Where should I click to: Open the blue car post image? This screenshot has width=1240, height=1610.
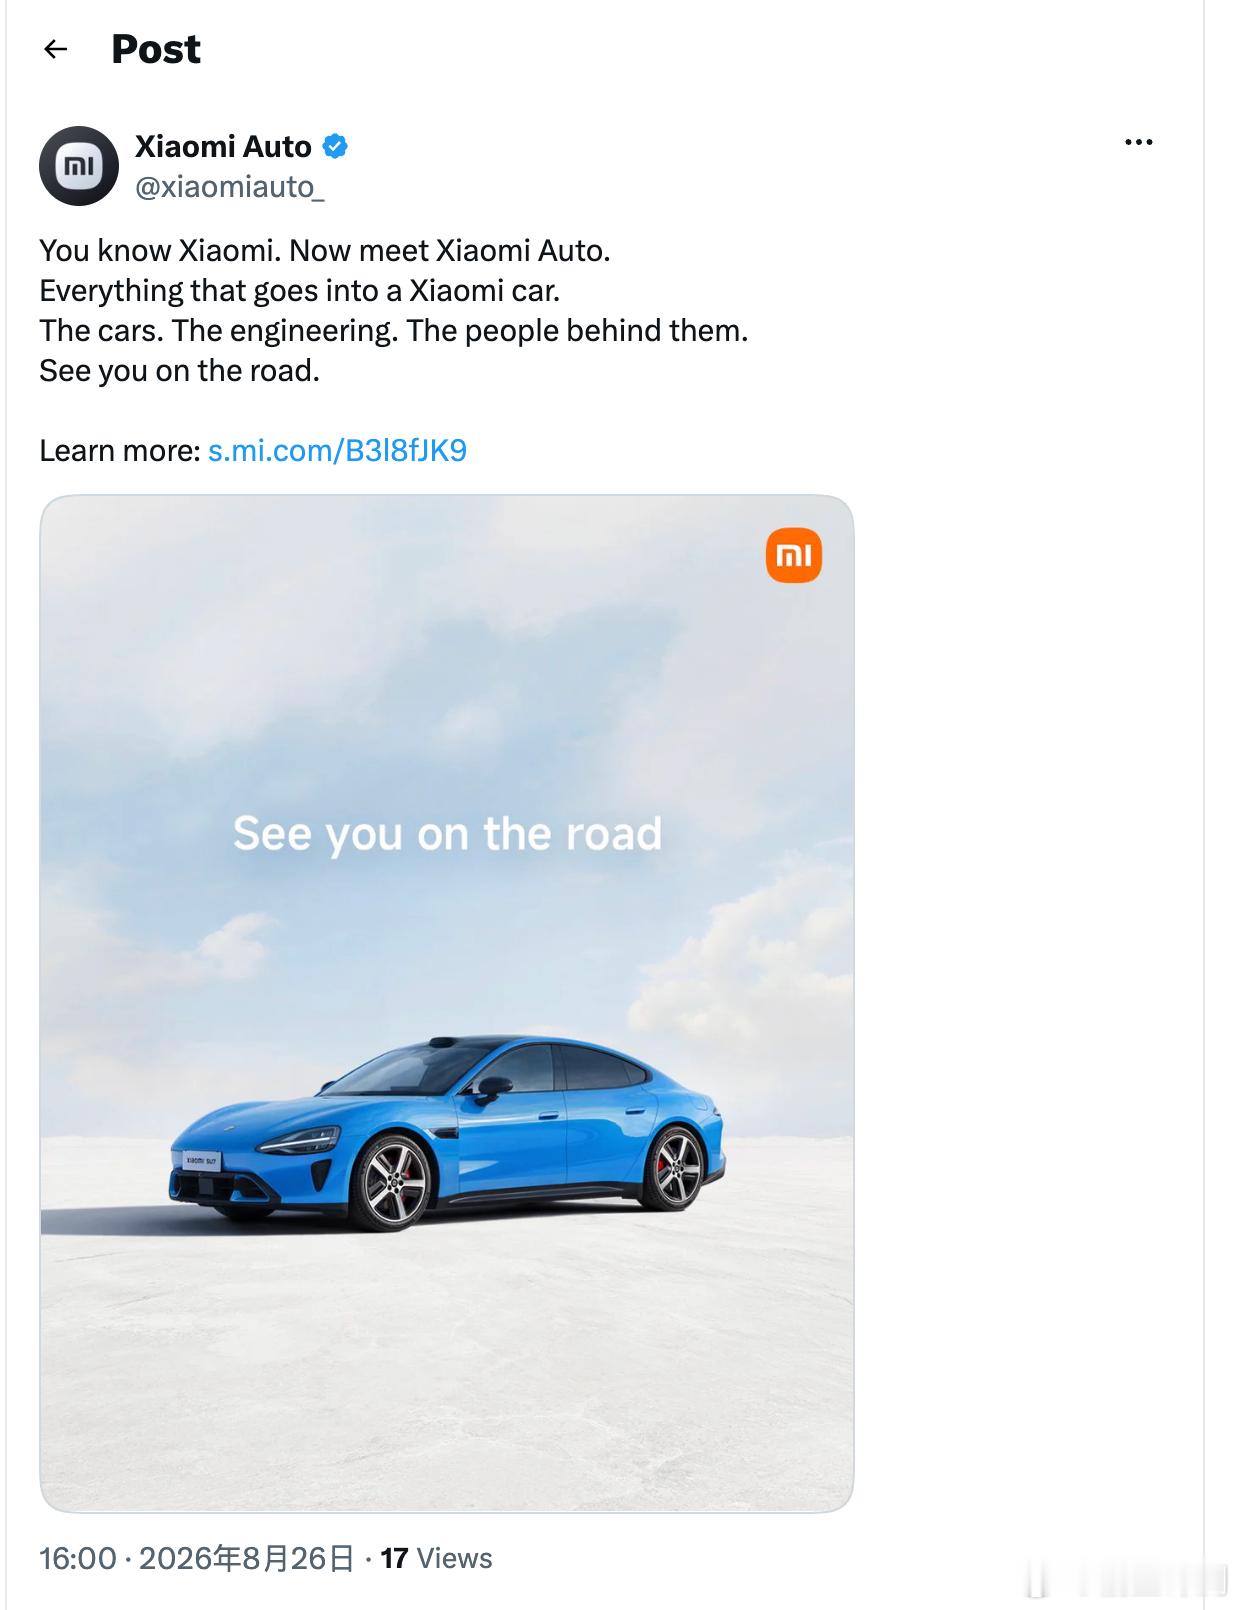click(447, 1003)
